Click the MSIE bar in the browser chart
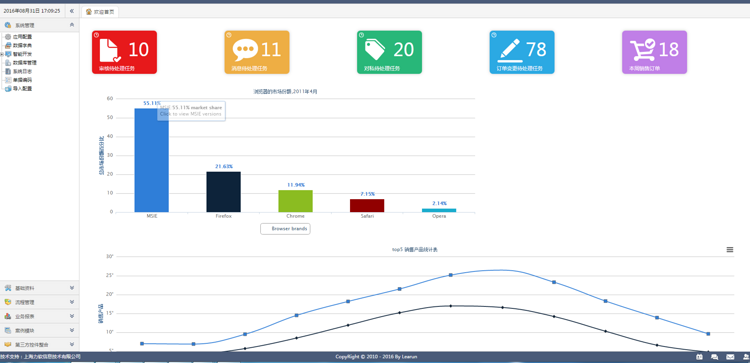Image resolution: width=750 pixels, height=363 pixels. pyautogui.click(x=152, y=160)
